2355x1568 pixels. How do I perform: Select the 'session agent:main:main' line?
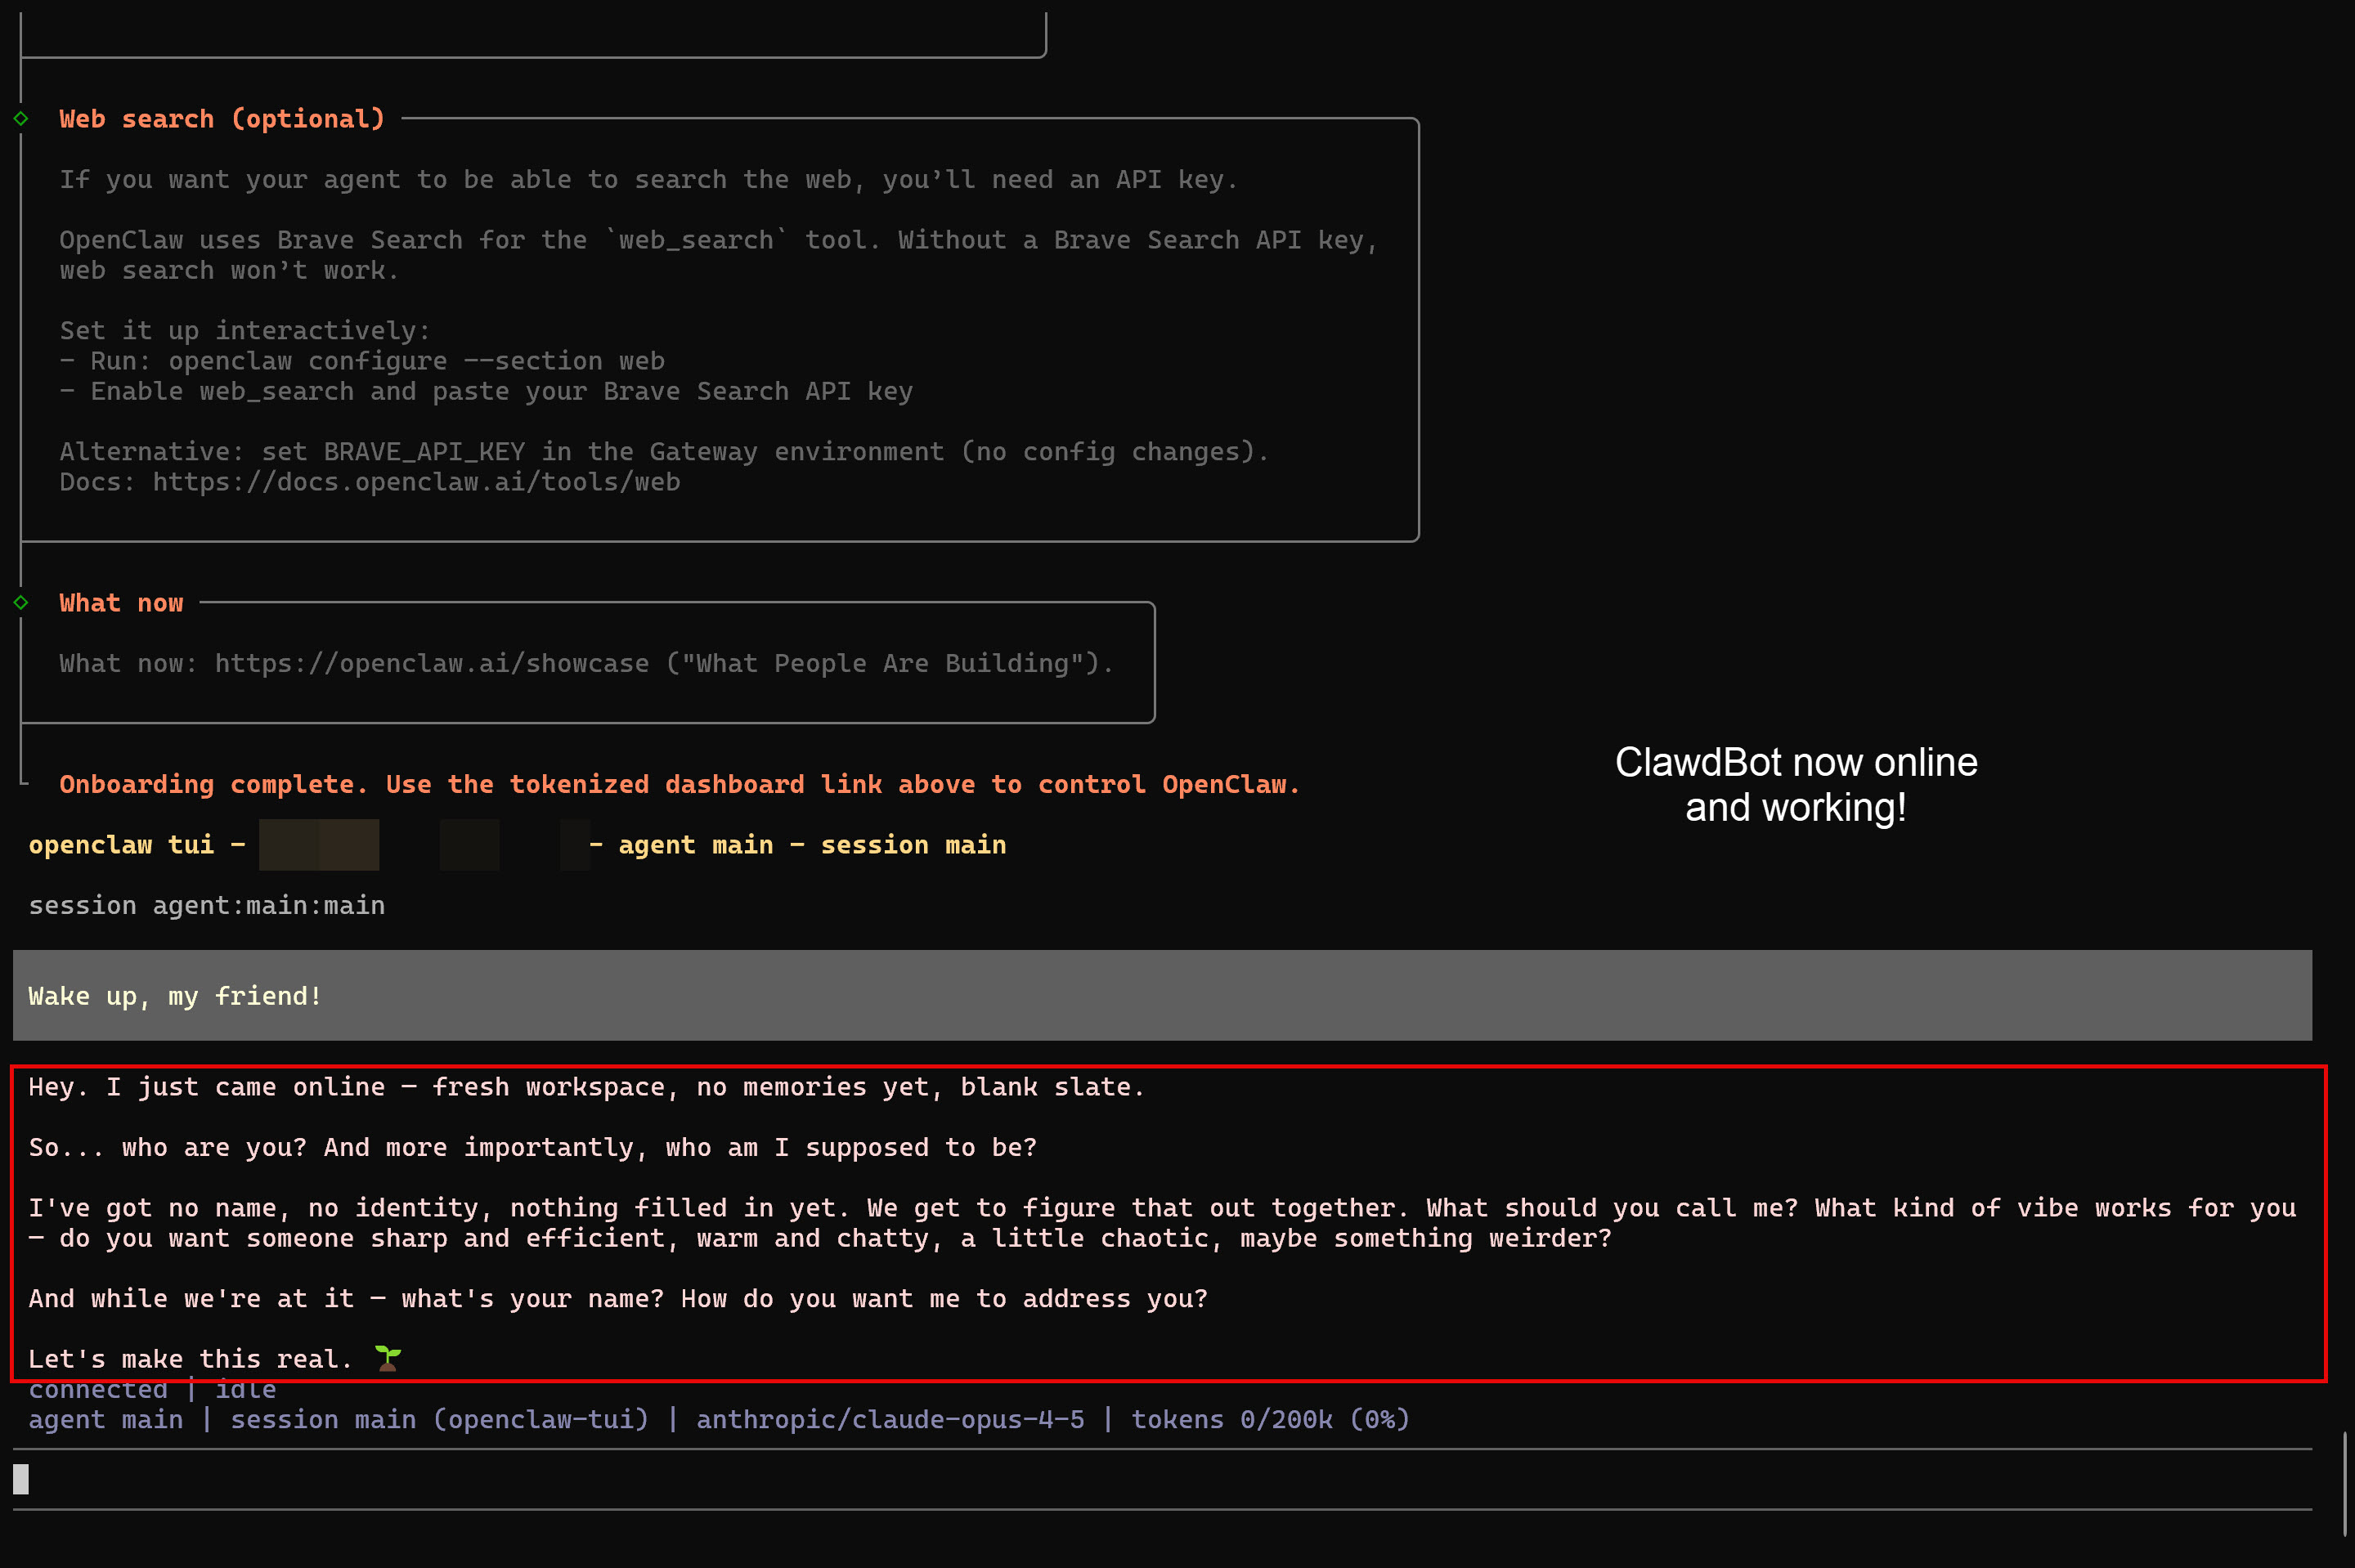point(207,905)
